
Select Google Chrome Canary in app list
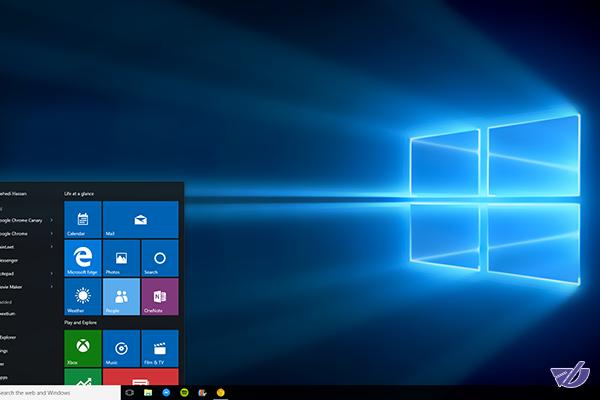tap(21, 220)
